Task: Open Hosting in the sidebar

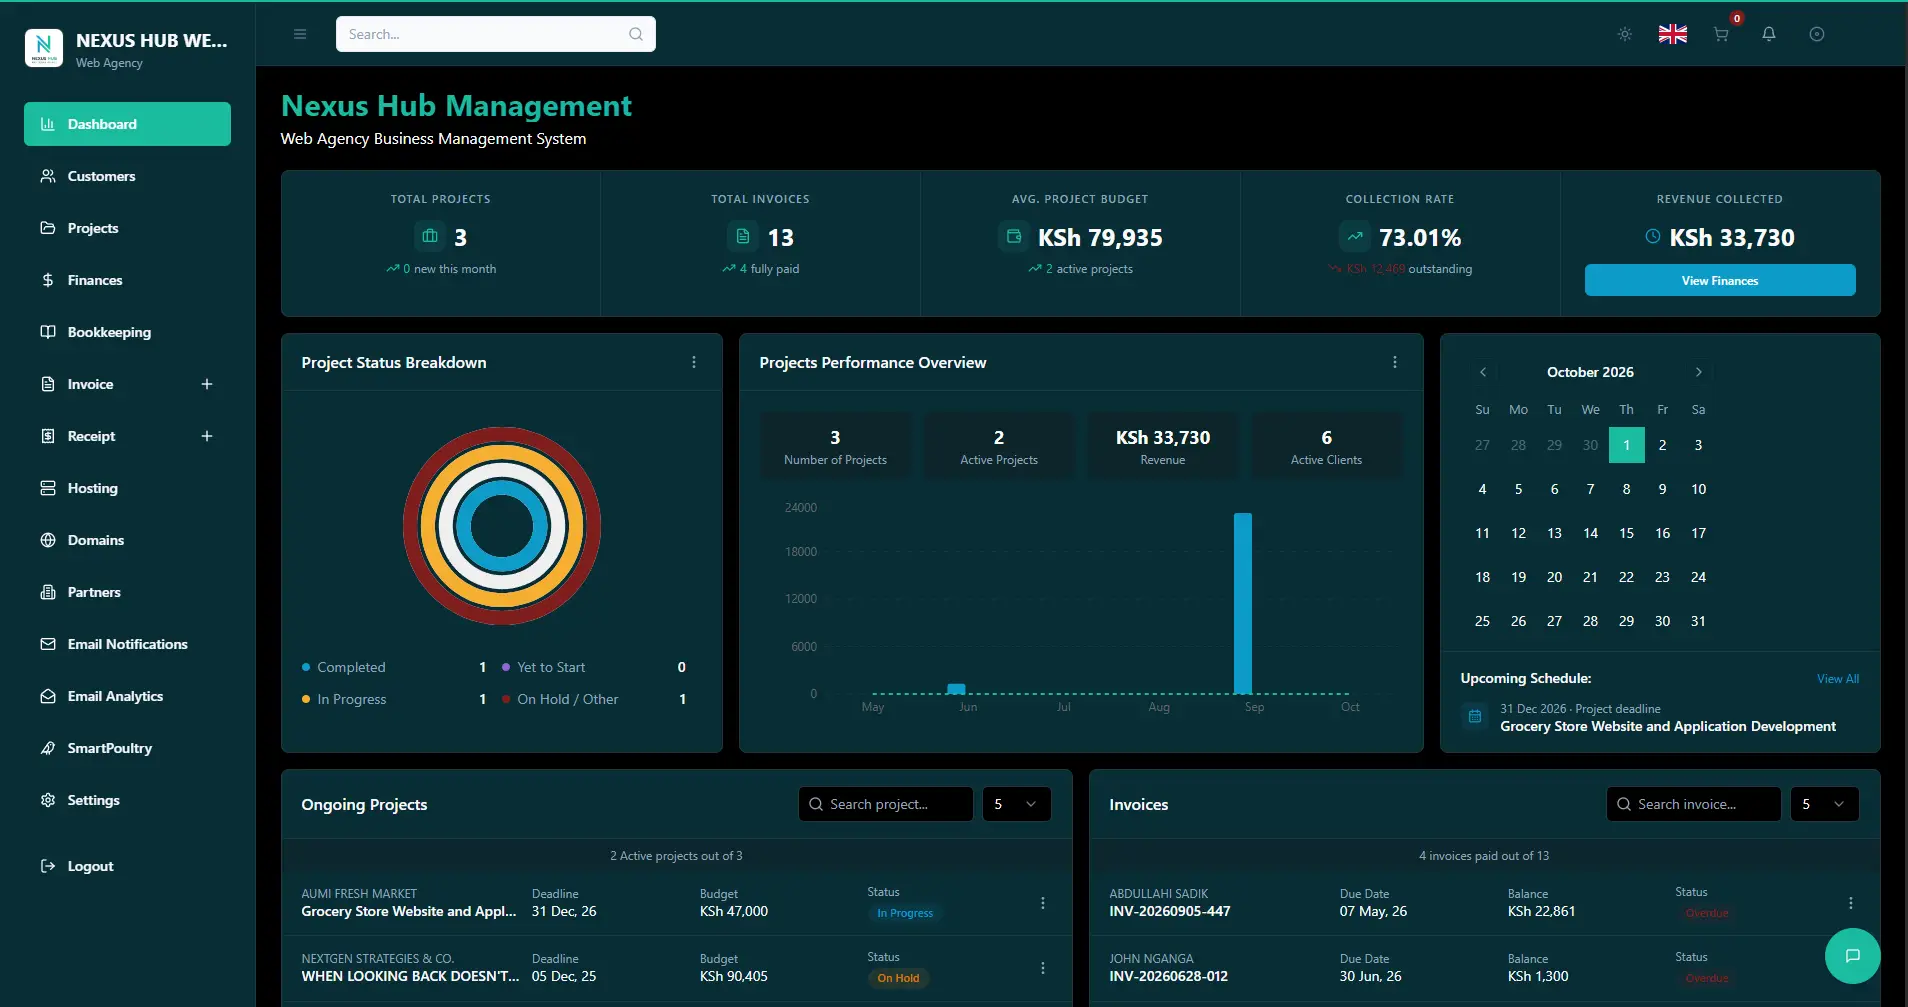Action: [x=127, y=488]
